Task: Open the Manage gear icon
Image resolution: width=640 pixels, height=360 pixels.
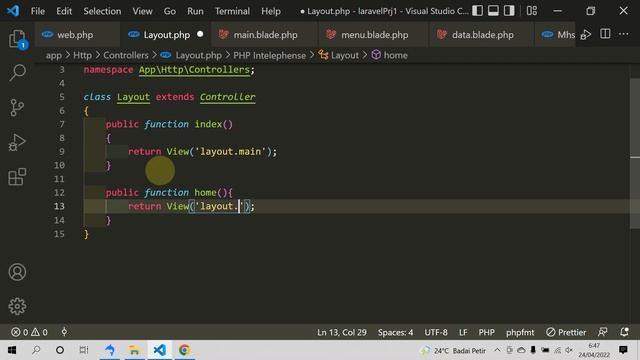Action: coord(17,306)
